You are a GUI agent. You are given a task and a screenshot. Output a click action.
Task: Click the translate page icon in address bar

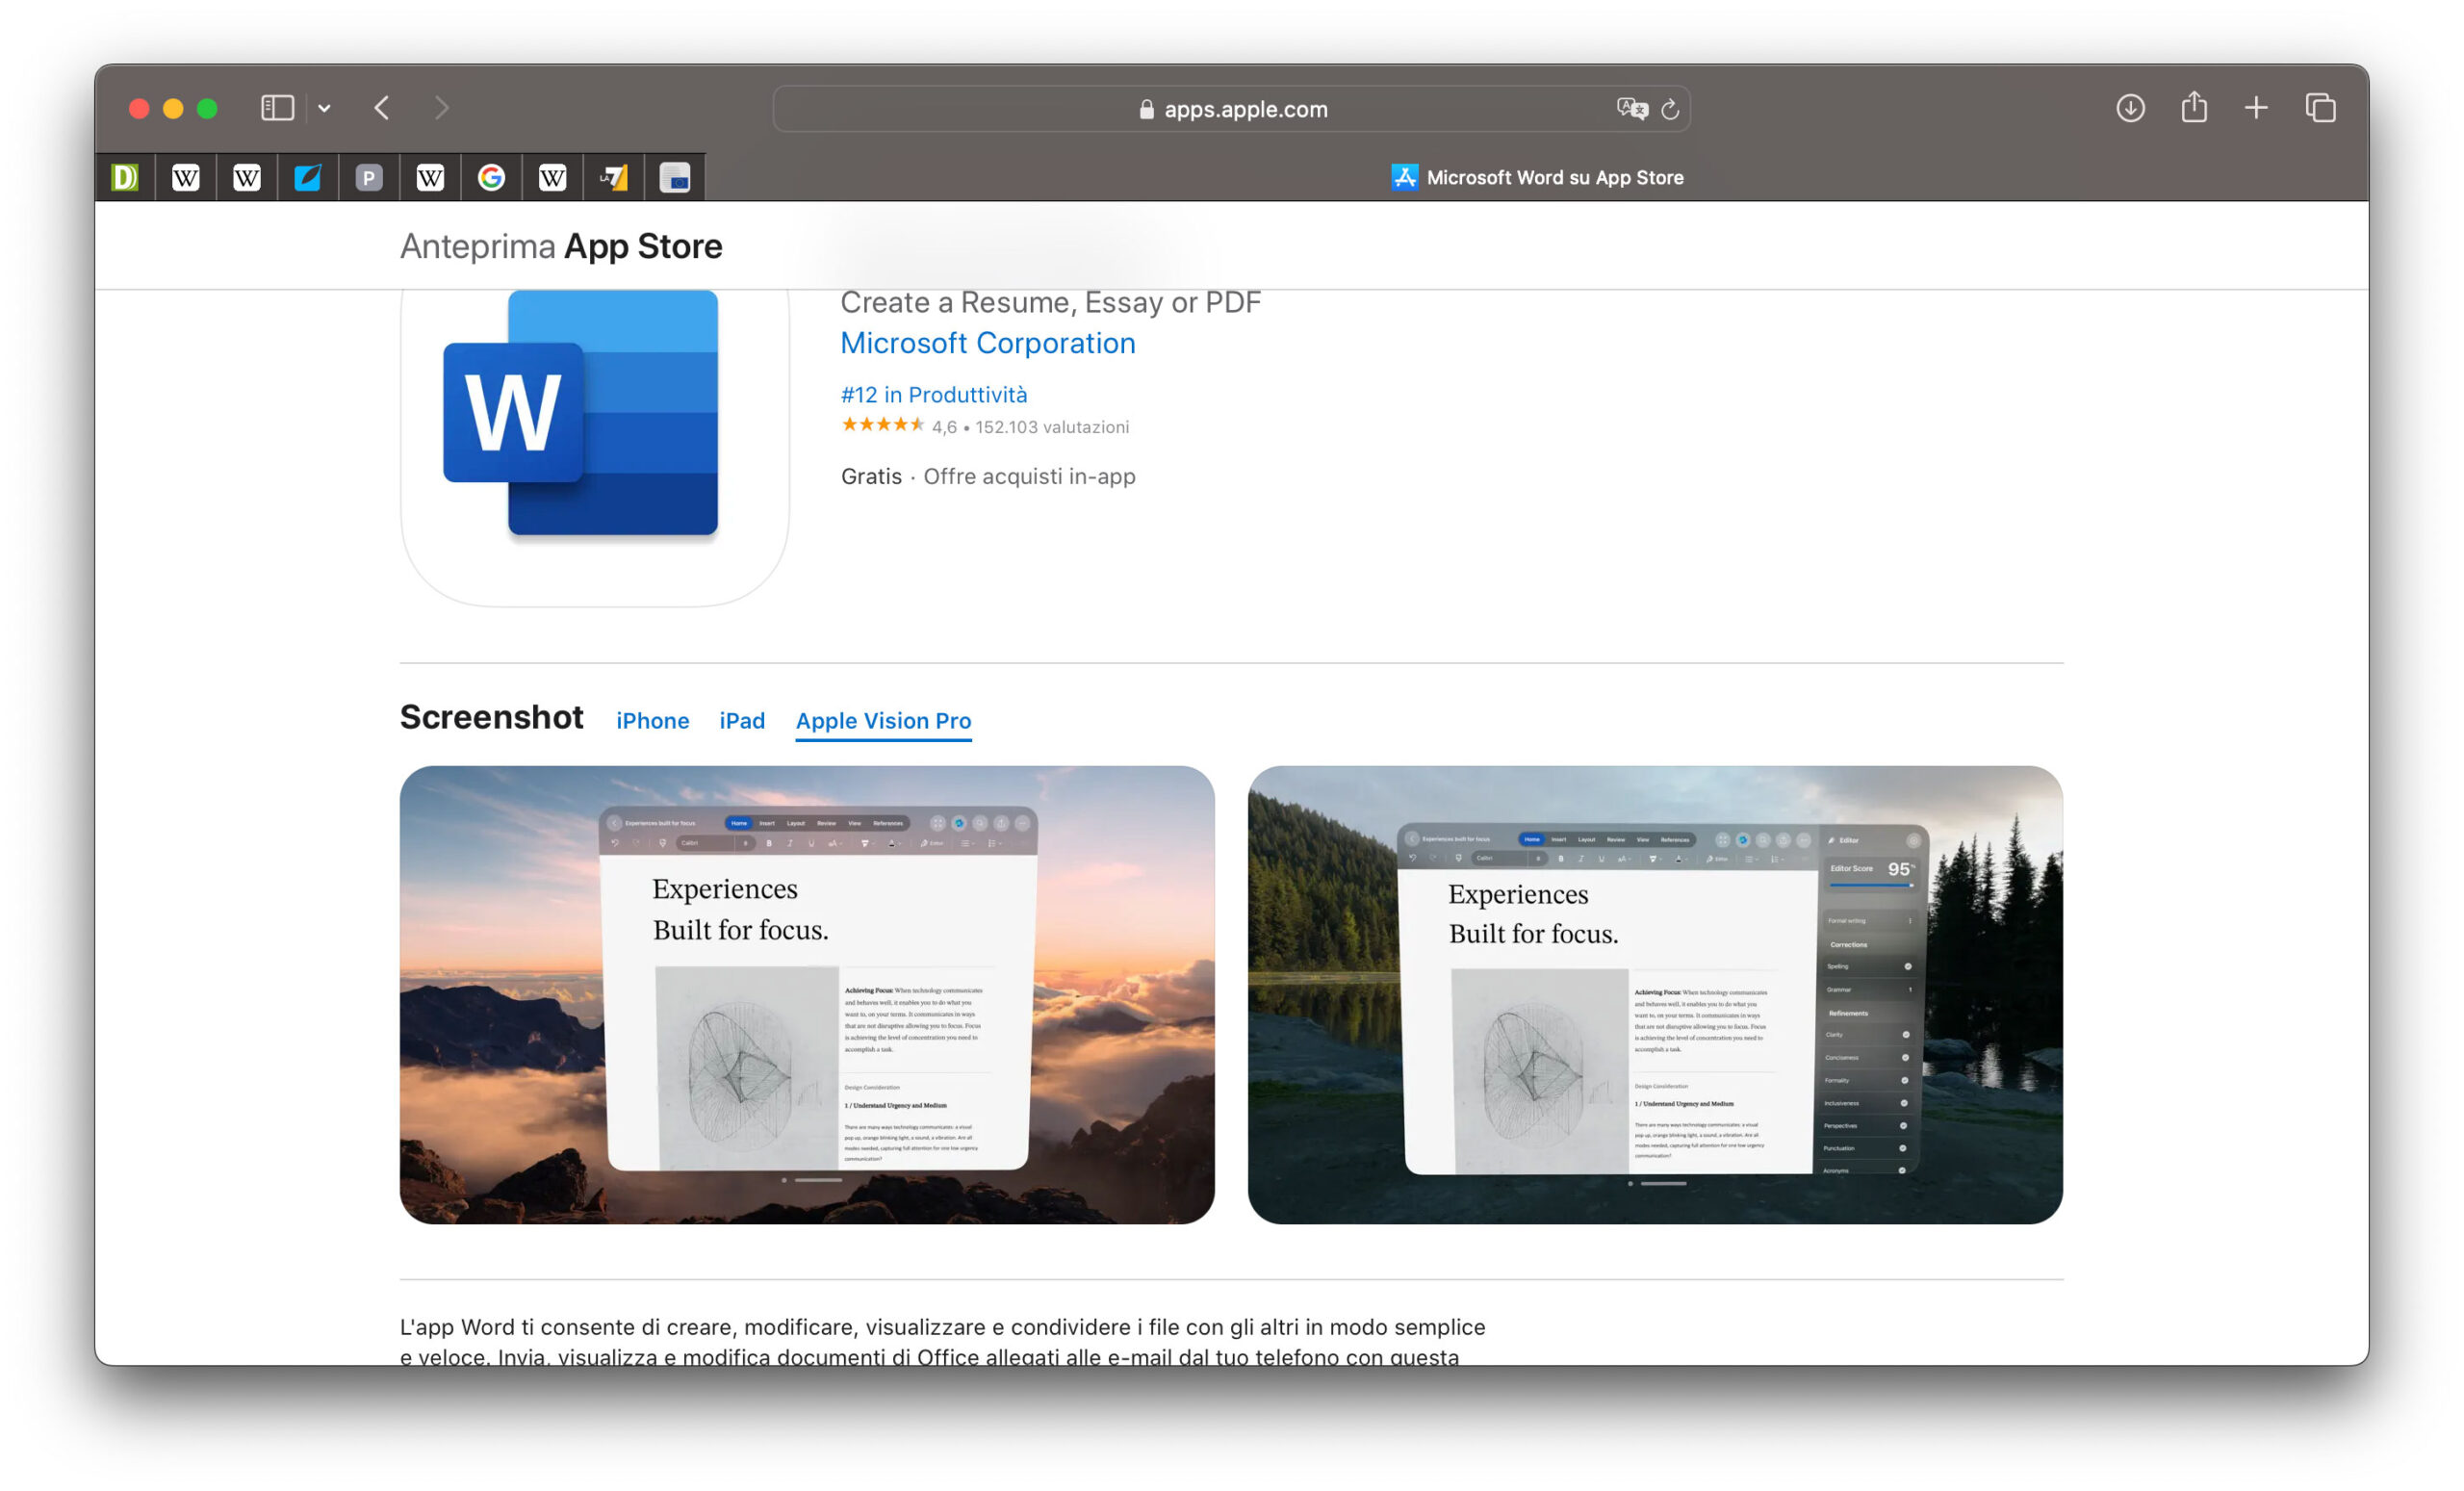pyautogui.click(x=1631, y=108)
